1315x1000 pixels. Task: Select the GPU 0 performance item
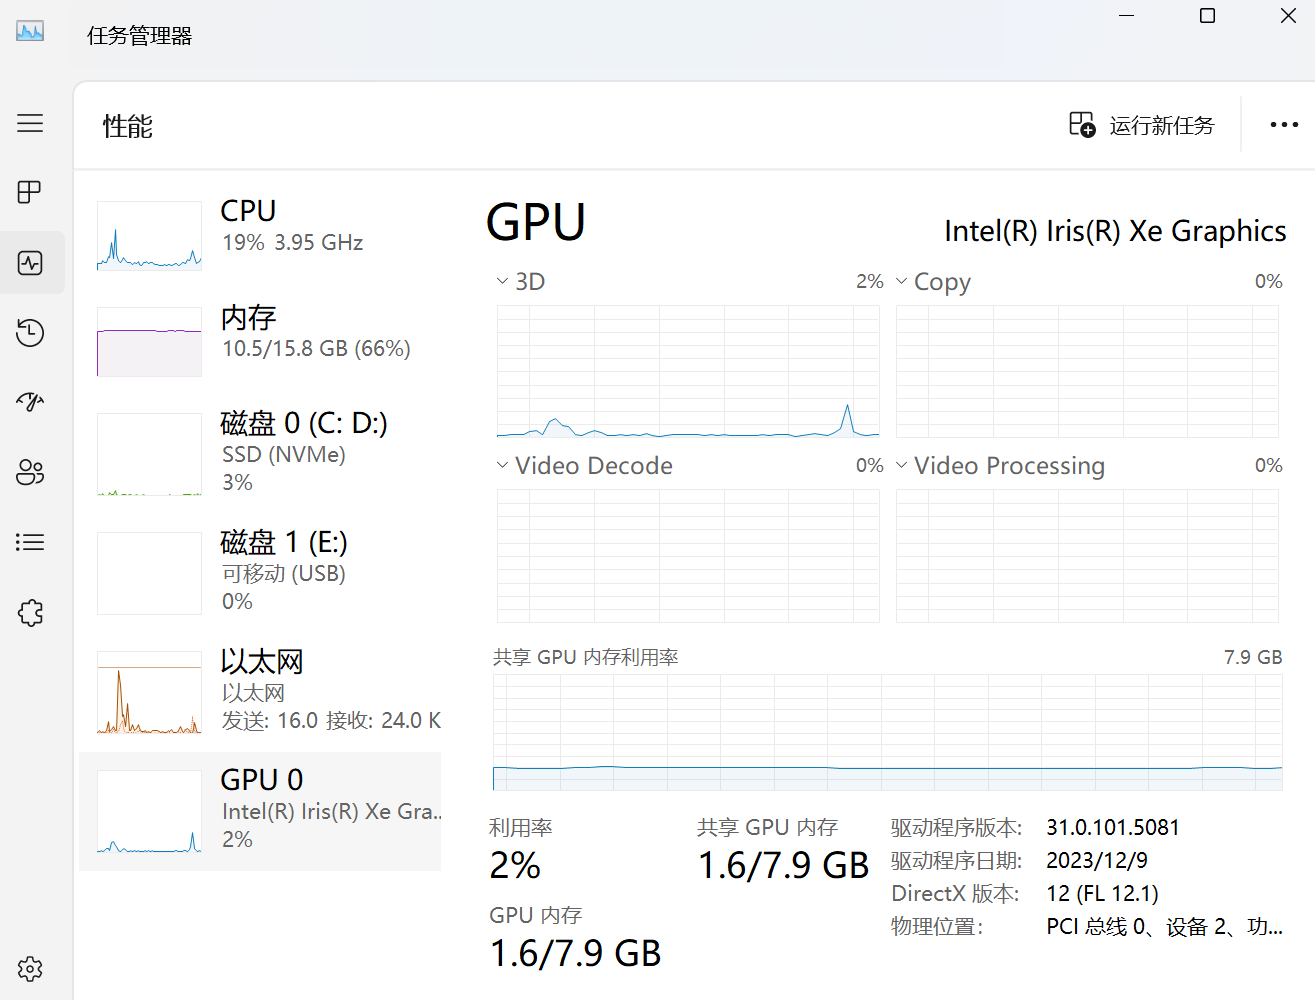(x=260, y=811)
